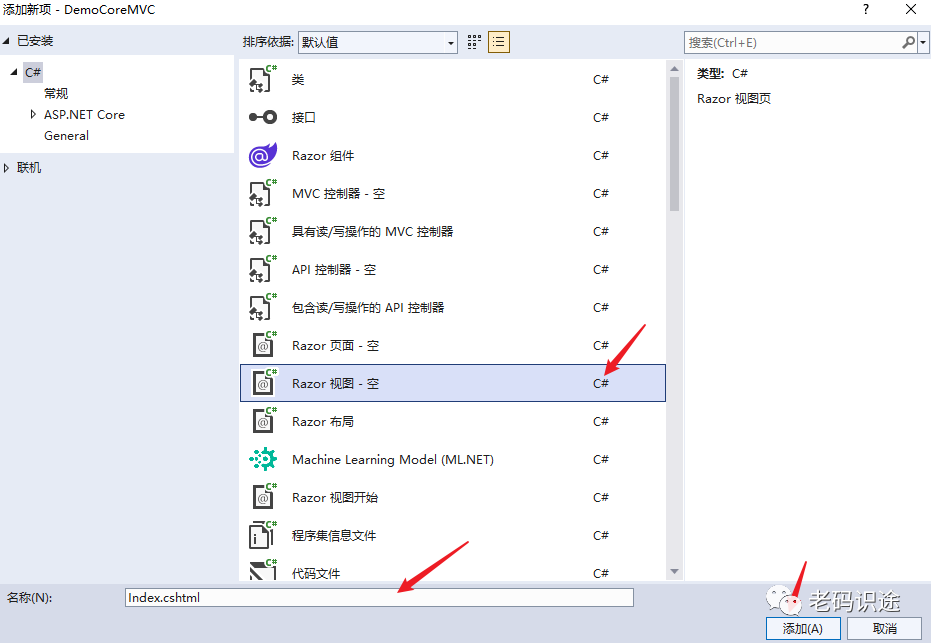Expand the ASP.NET Core node
Image resolution: width=931 pixels, height=643 pixels.
coord(33,114)
